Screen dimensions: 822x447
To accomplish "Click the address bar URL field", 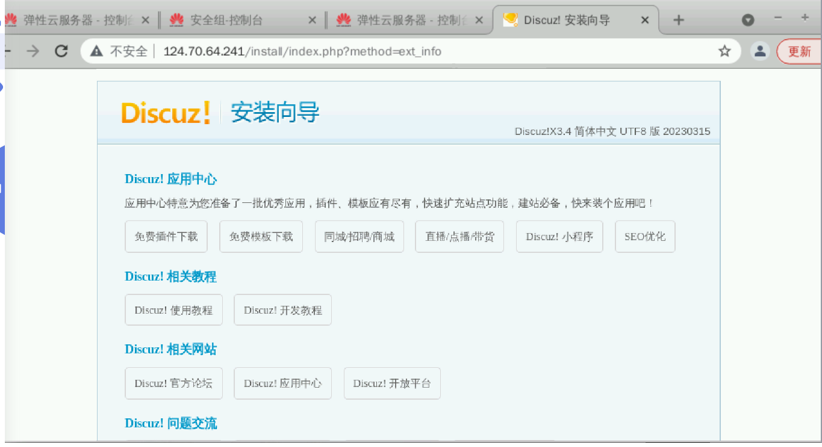I will 400,51.
